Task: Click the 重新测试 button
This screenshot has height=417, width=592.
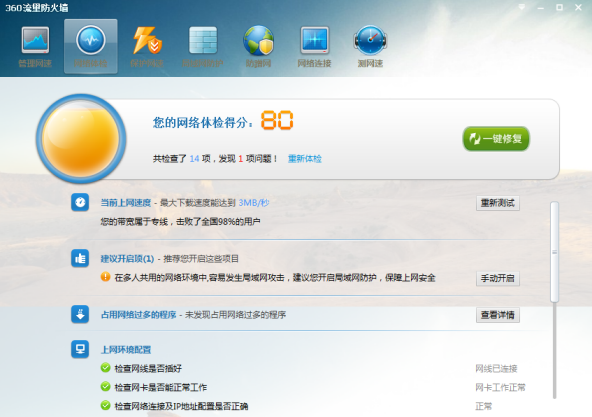Action: pyautogui.click(x=498, y=203)
